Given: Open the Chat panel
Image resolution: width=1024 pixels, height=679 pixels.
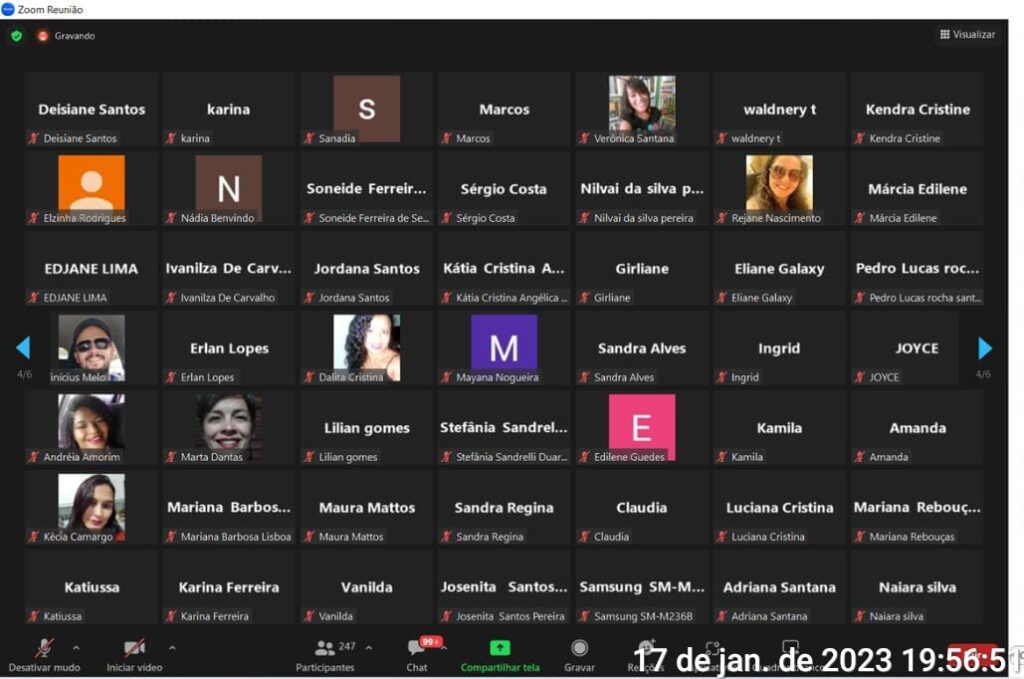Looking at the screenshot, I should [x=417, y=648].
